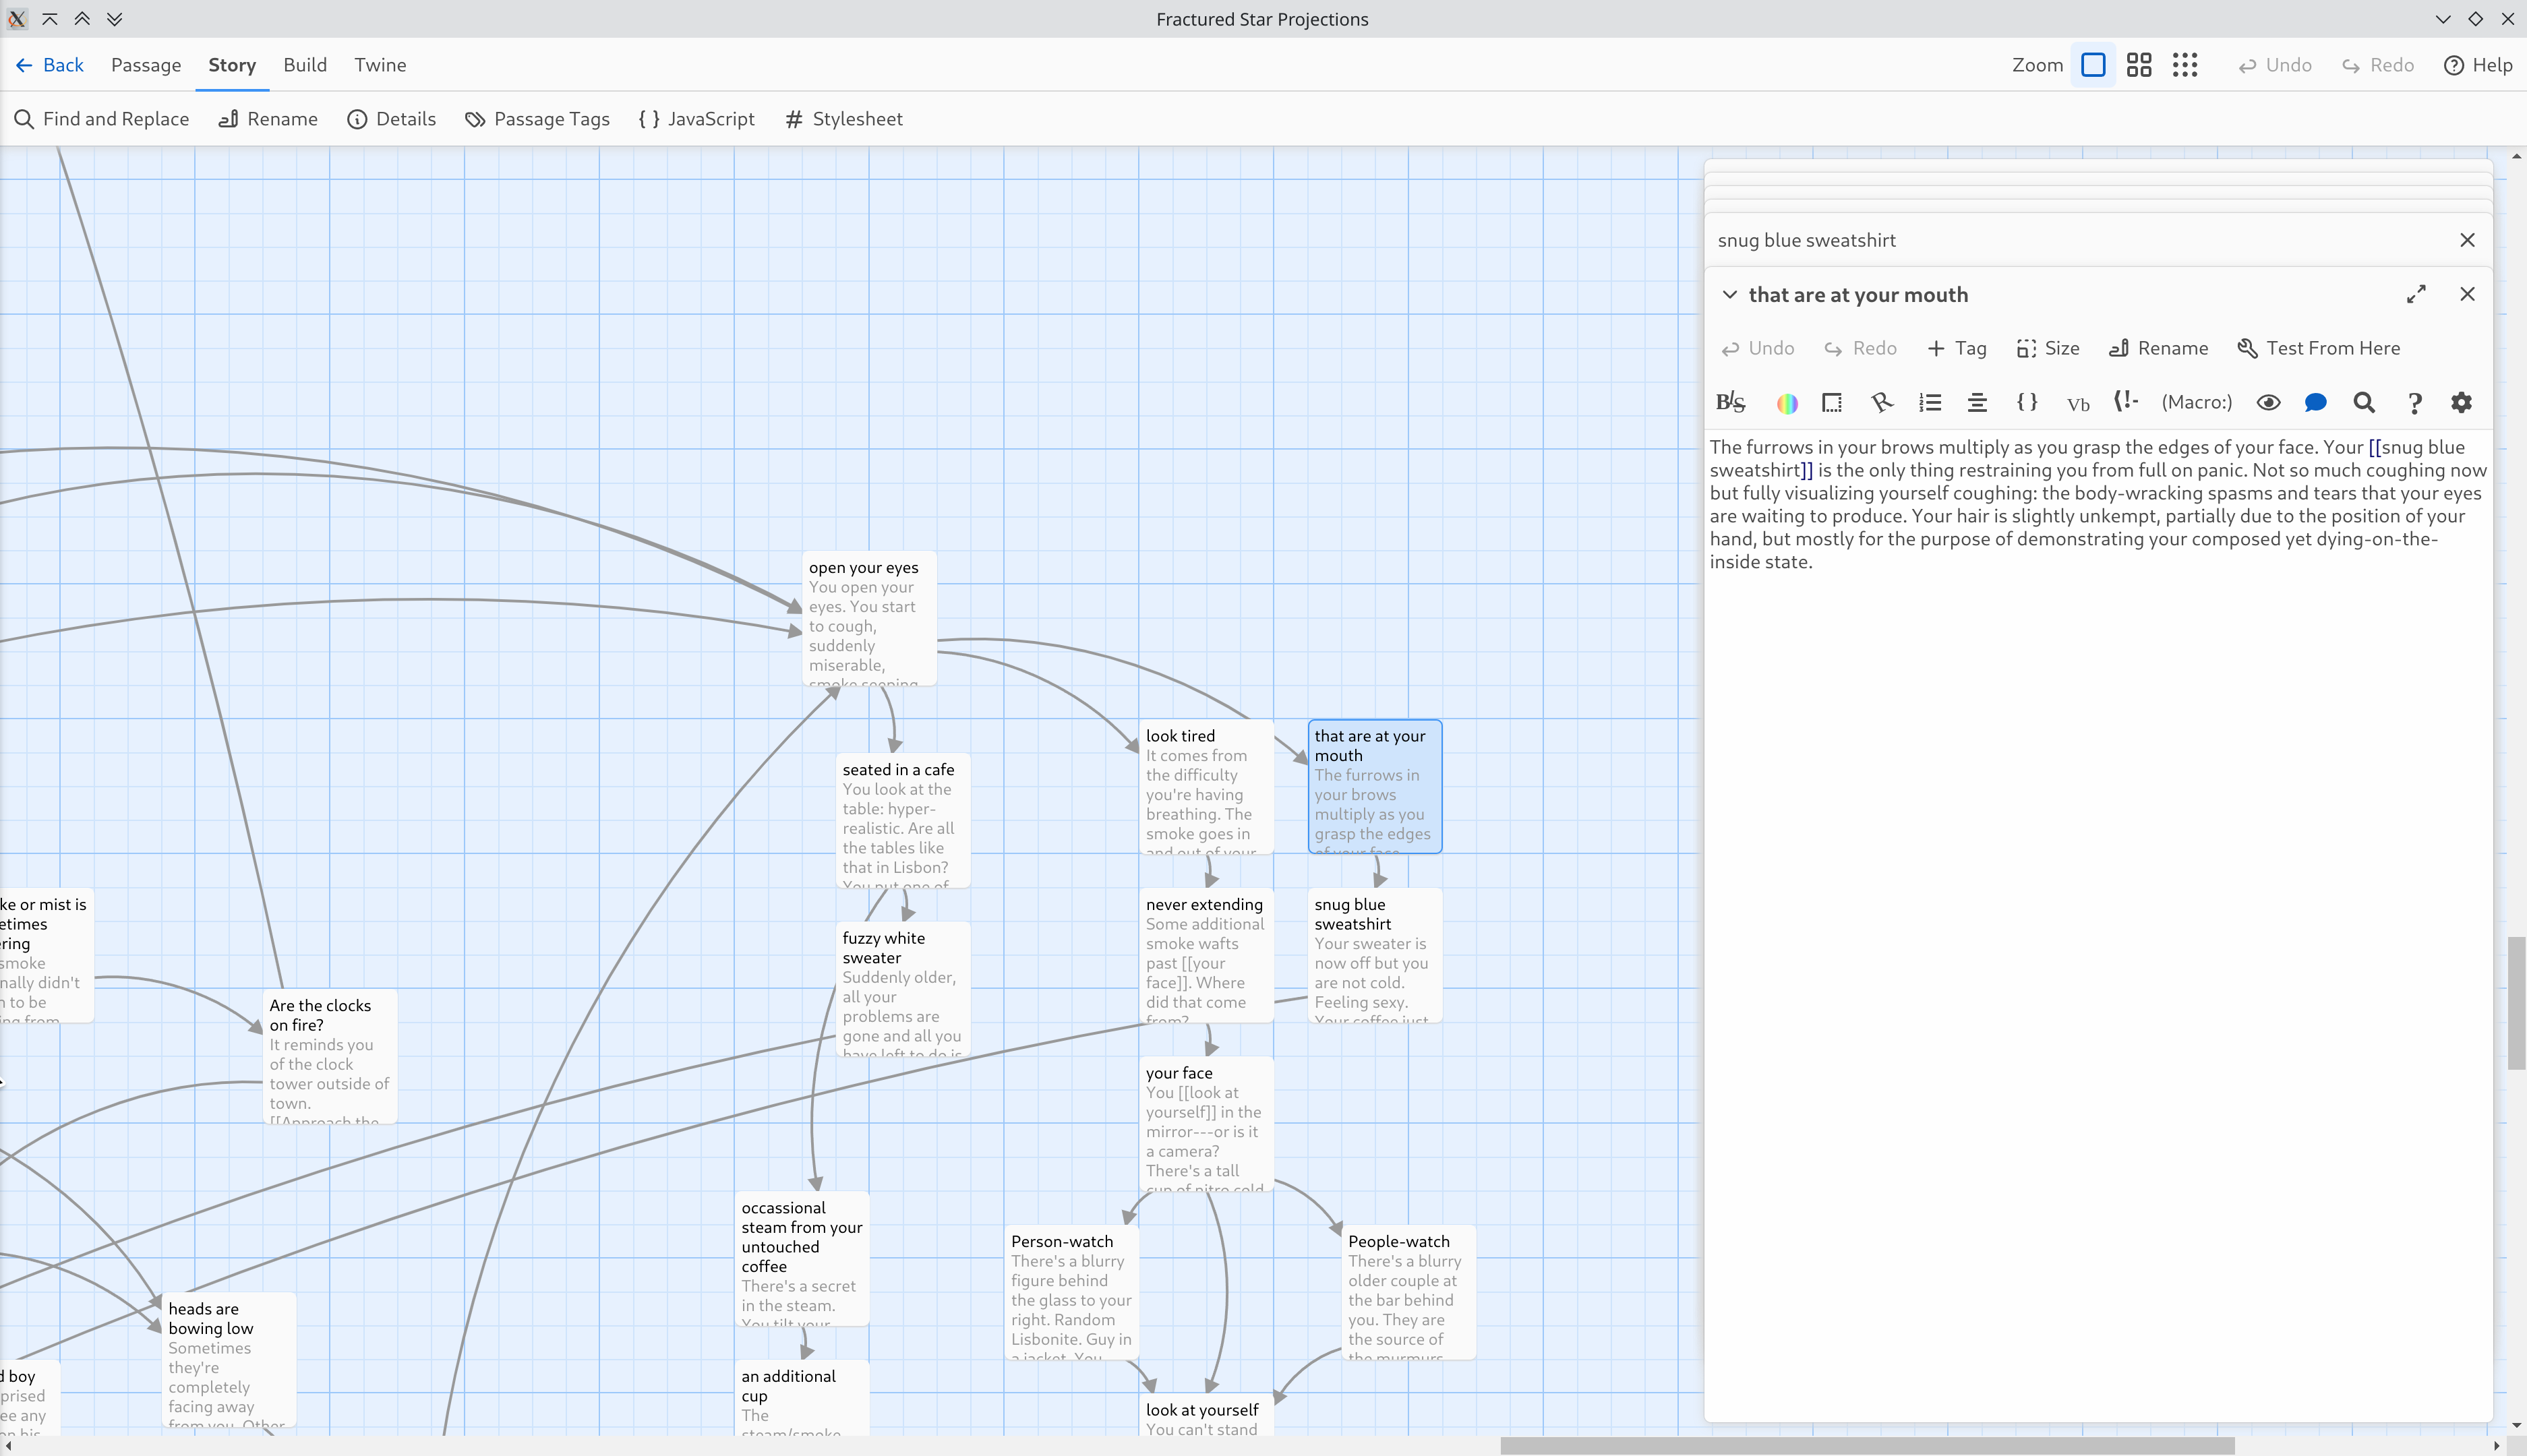This screenshot has height=1456, width=2527.
Task: Click the borders tool icon
Action: [1832, 402]
